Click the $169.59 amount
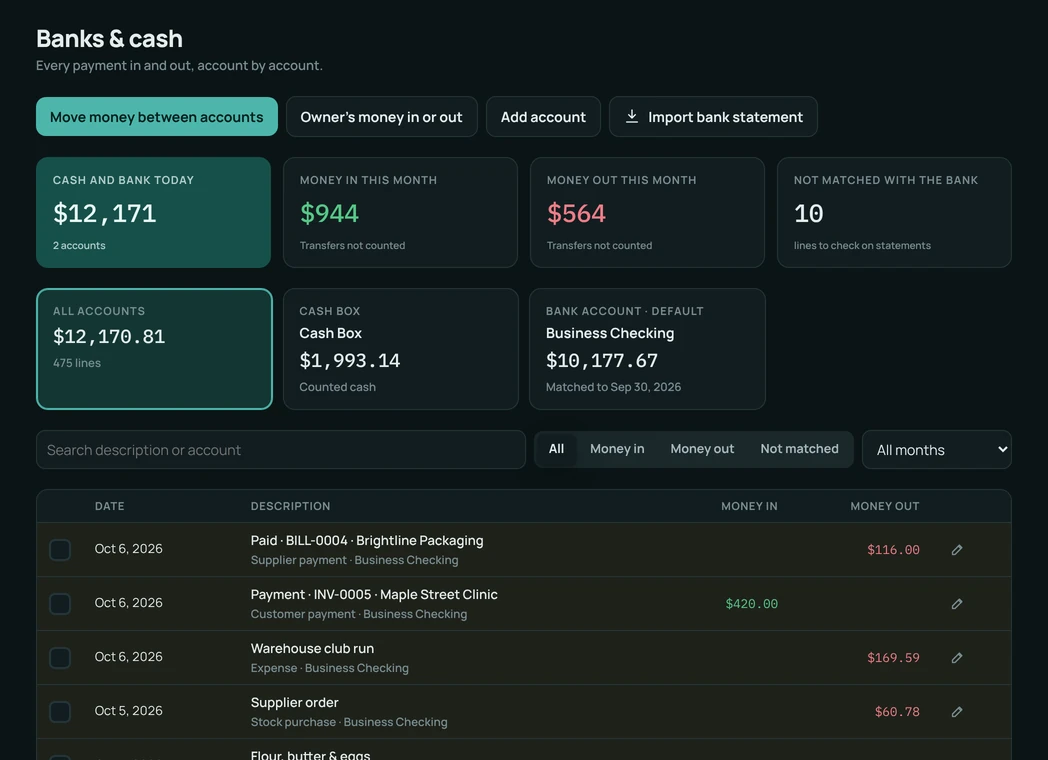Viewport: 1048px width, 760px height. pyautogui.click(x=893, y=658)
